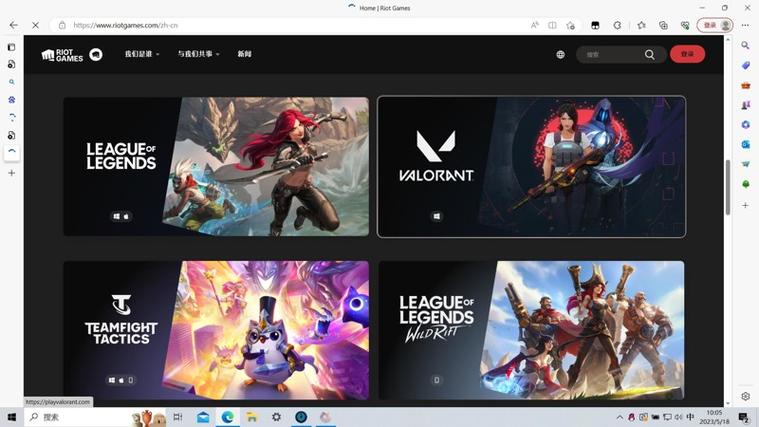The height and width of the screenshot is (427, 759).
Task: Open the League of Legends Wild Rift card
Action: tap(531, 330)
